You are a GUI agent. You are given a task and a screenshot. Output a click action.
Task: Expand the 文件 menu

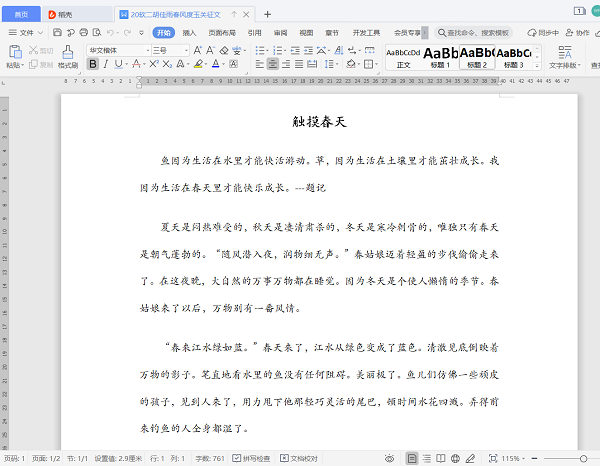click(26, 32)
